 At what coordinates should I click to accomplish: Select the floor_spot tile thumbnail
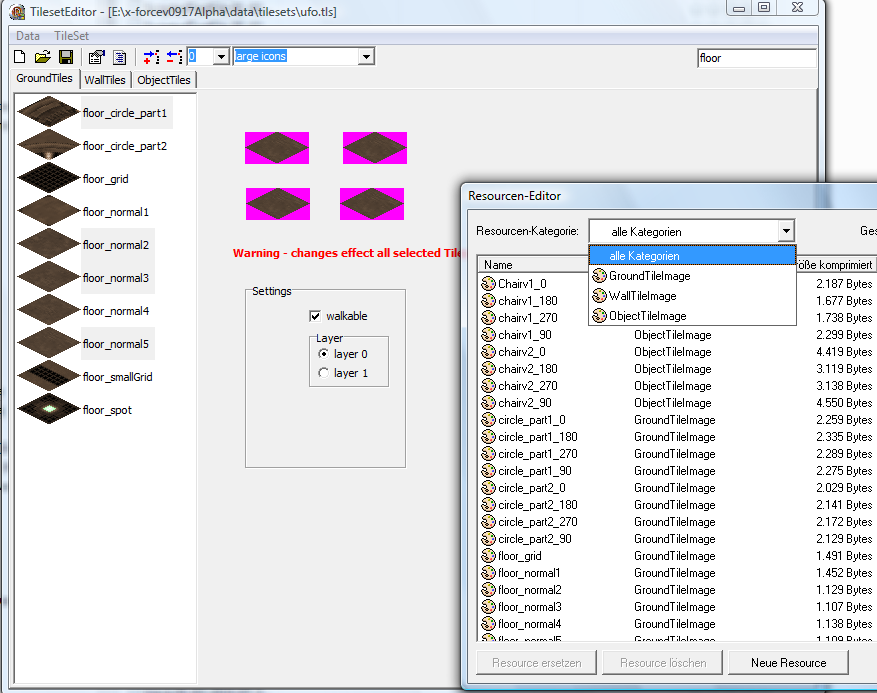[x=48, y=410]
